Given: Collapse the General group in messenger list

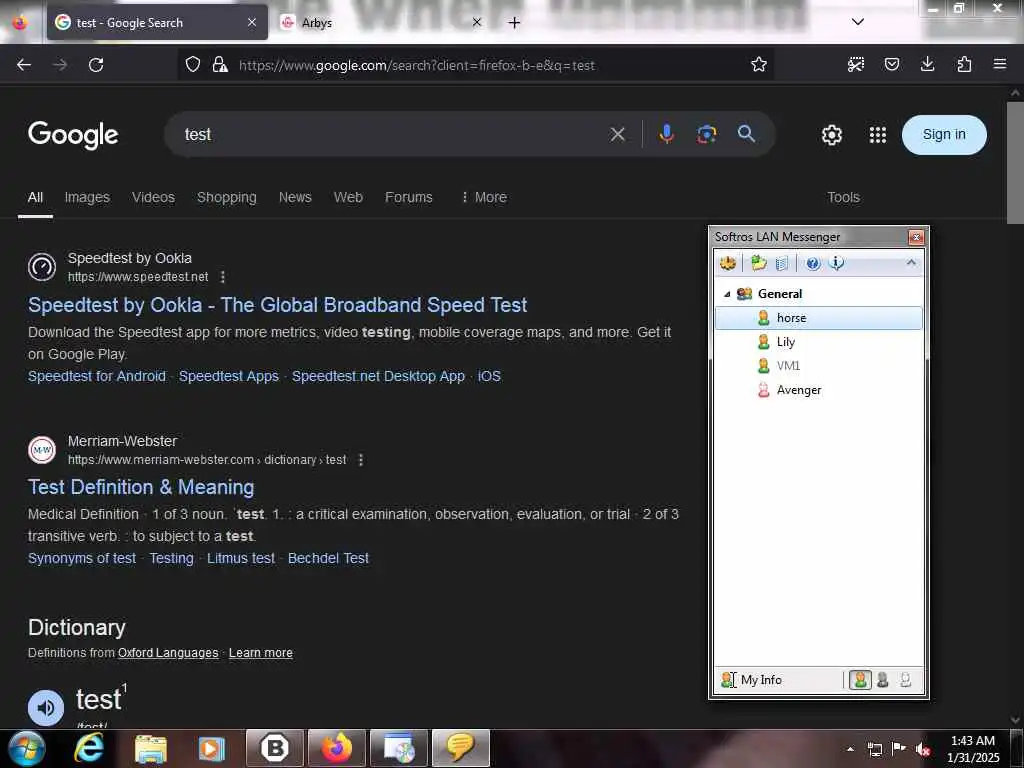Looking at the screenshot, I should pyautogui.click(x=727, y=294).
